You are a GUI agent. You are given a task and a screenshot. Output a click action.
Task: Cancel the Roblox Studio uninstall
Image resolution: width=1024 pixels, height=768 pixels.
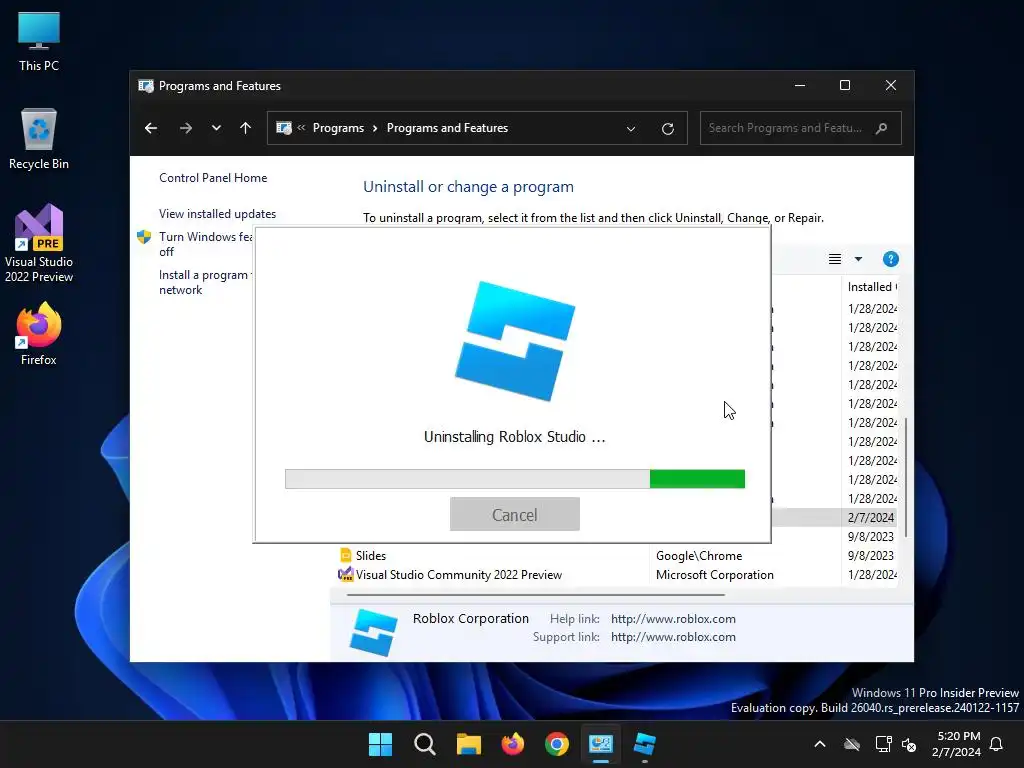(x=515, y=514)
